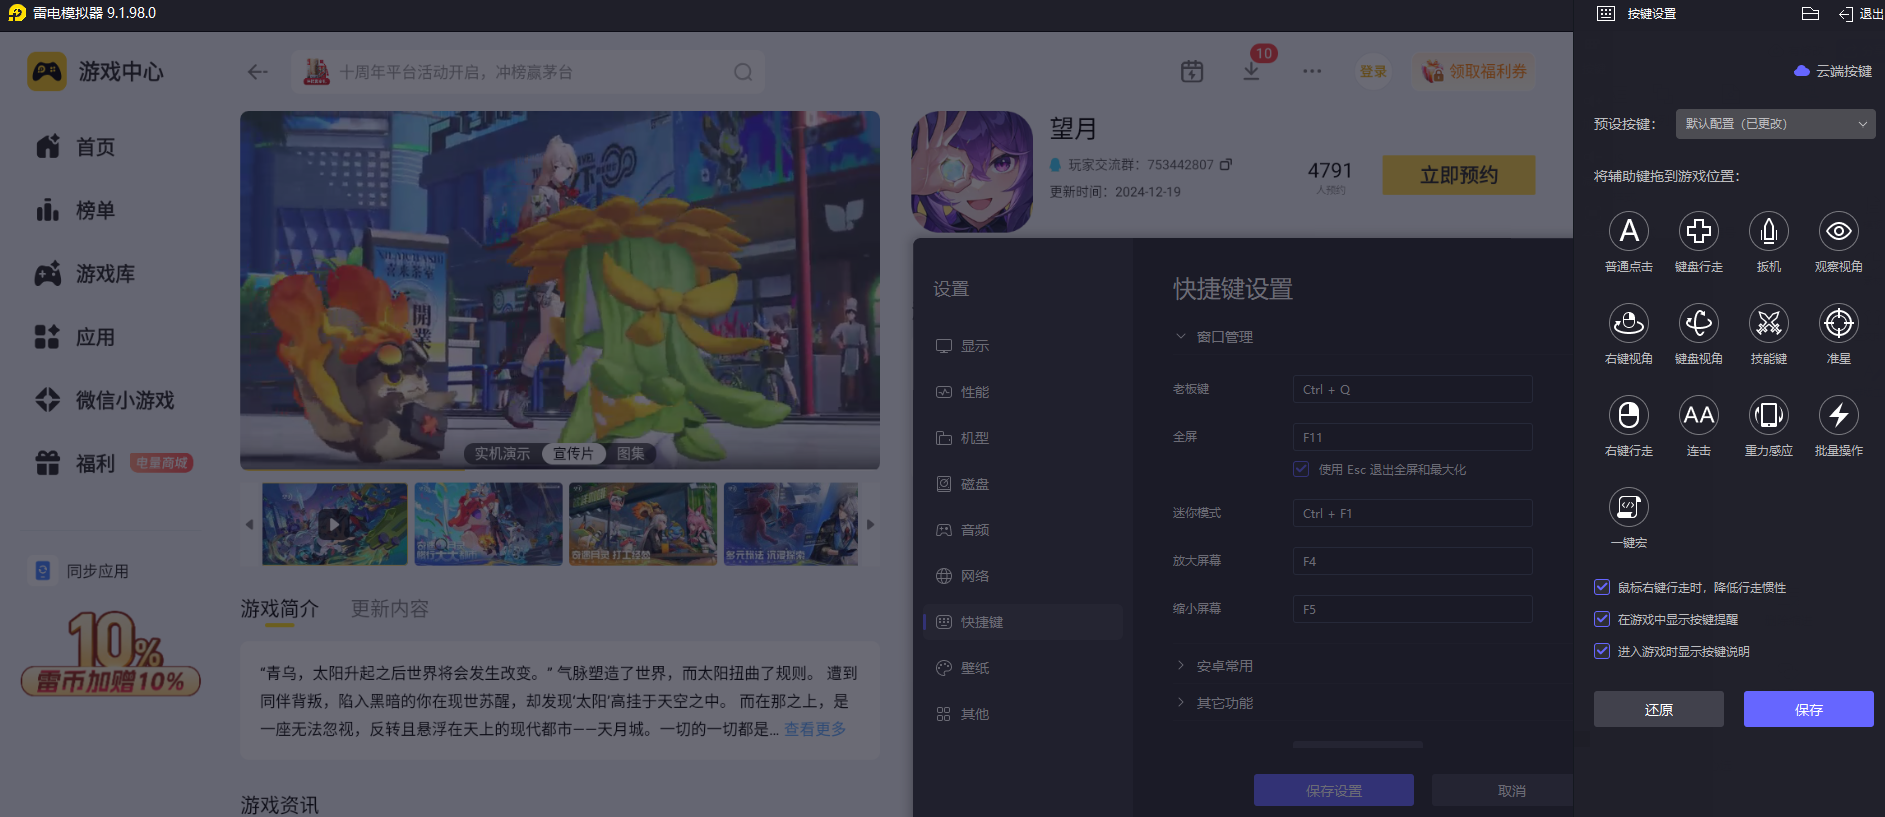Open the calendar check-in icon

pyautogui.click(x=1192, y=71)
